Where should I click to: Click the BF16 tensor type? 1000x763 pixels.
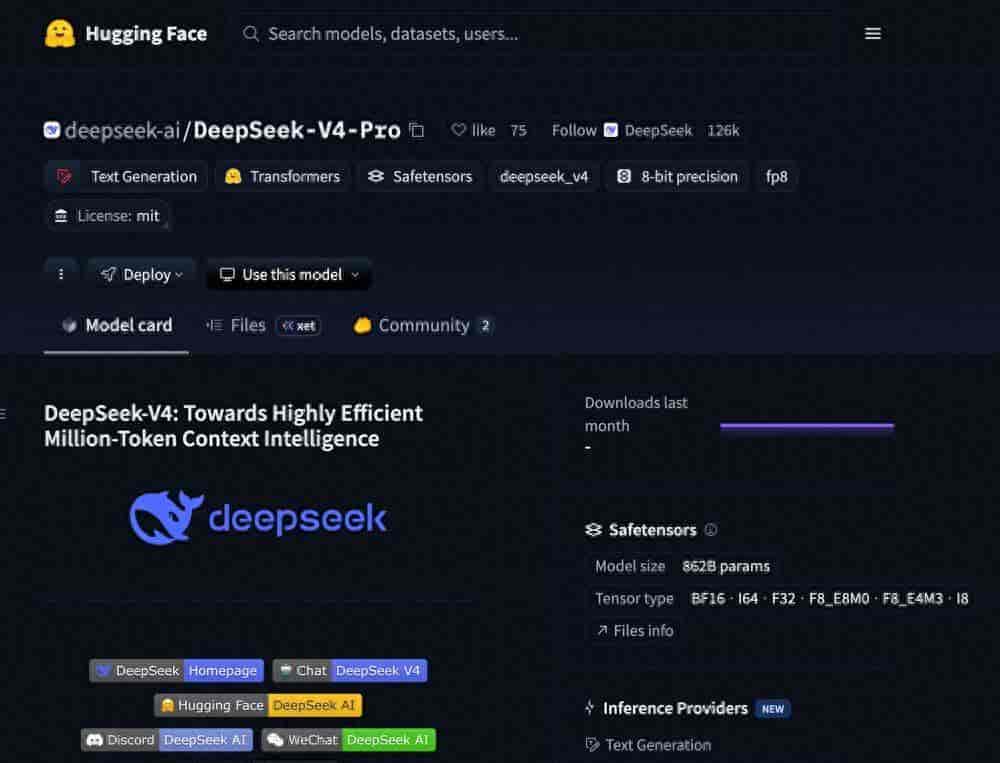tap(708, 598)
